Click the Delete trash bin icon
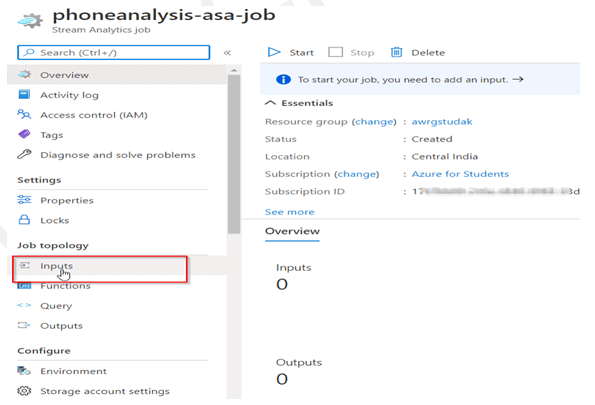Viewport: 595px width, 405px height. pyautogui.click(x=397, y=52)
